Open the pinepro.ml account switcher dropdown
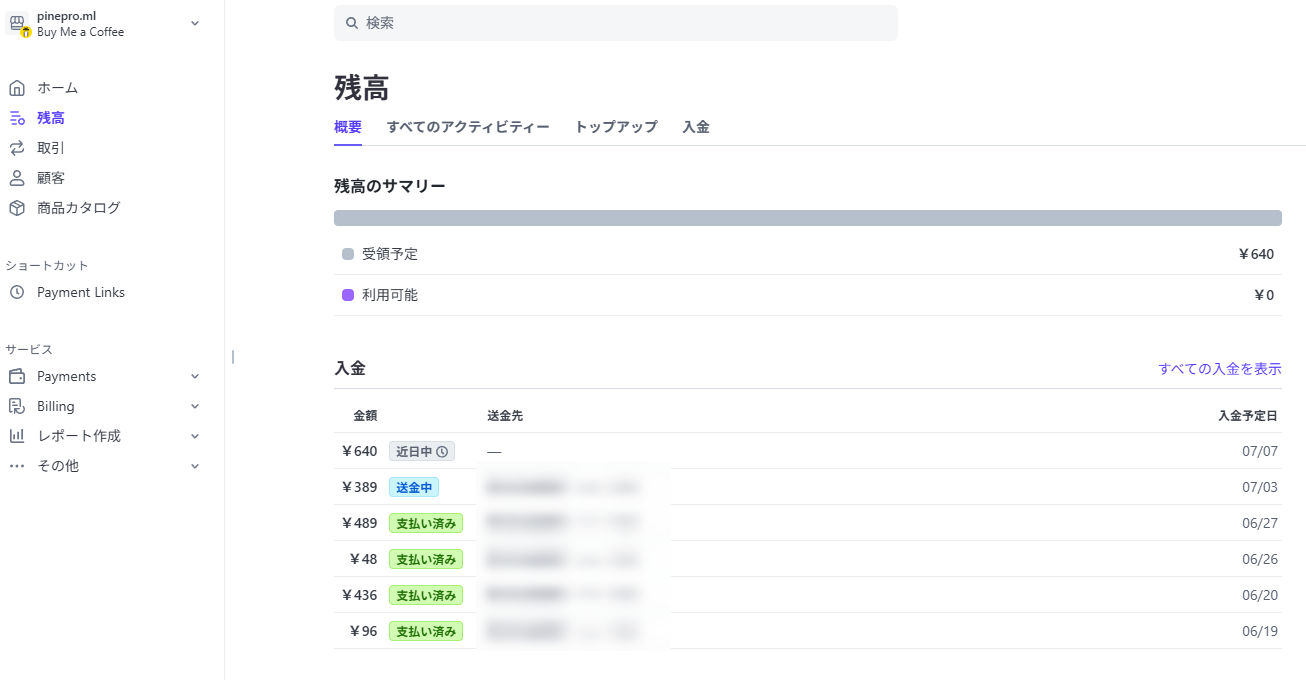The height and width of the screenshot is (680, 1306). [195, 23]
